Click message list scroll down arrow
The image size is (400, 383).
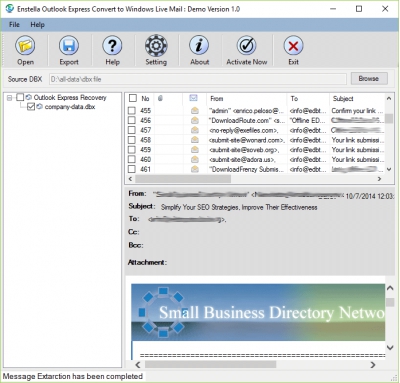tap(389, 169)
